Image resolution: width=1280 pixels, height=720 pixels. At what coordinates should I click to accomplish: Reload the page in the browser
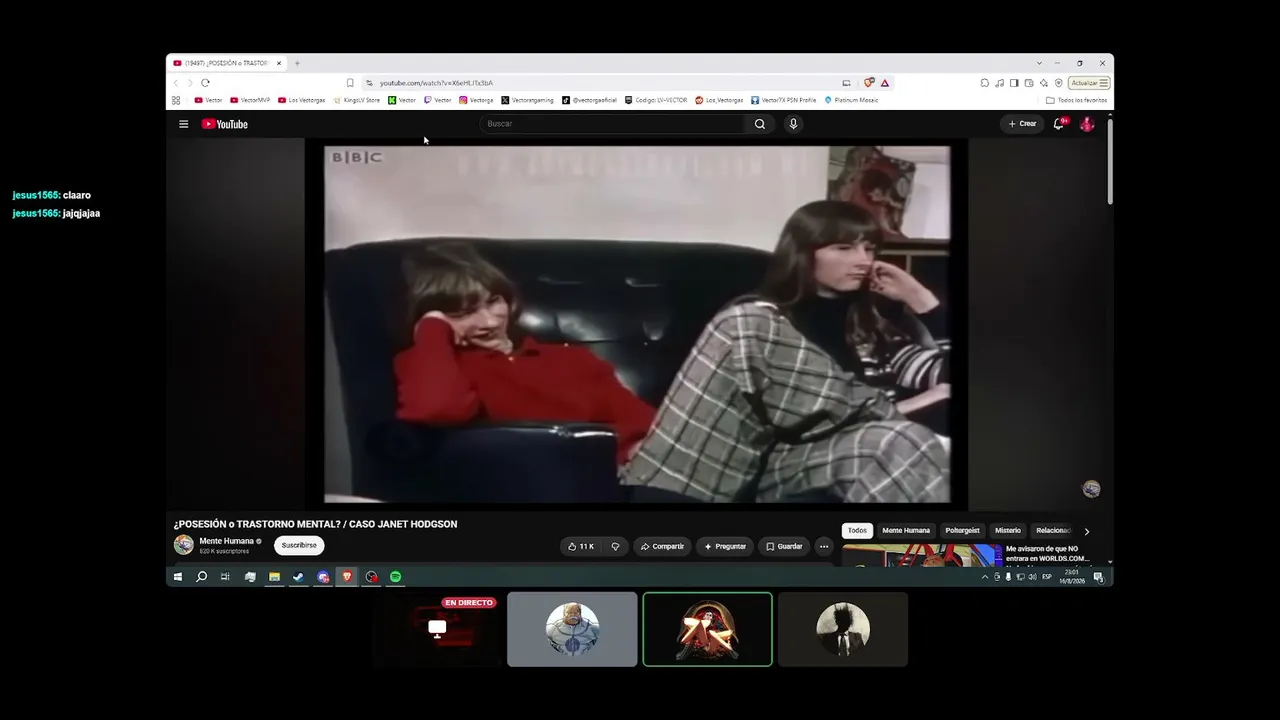tap(205, 83)
